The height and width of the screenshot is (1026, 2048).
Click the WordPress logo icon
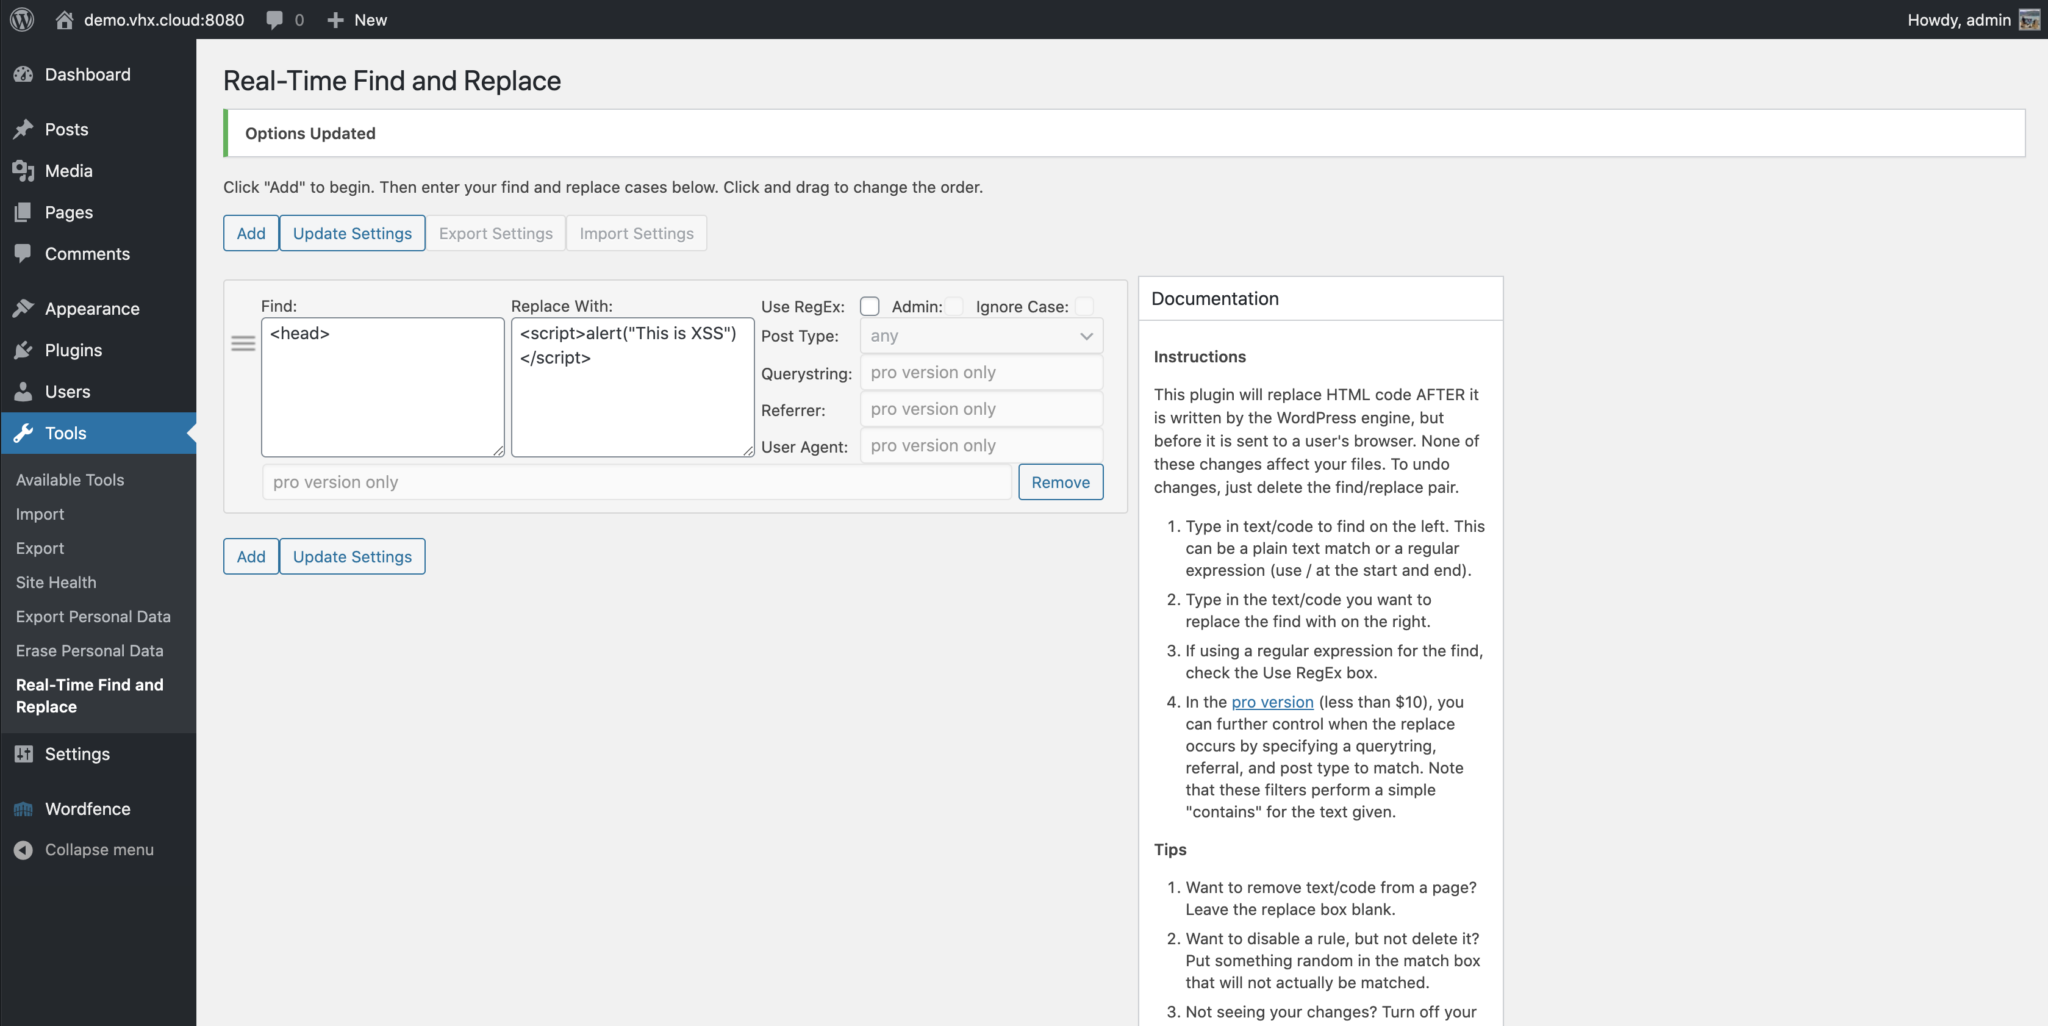click(22, 19)
